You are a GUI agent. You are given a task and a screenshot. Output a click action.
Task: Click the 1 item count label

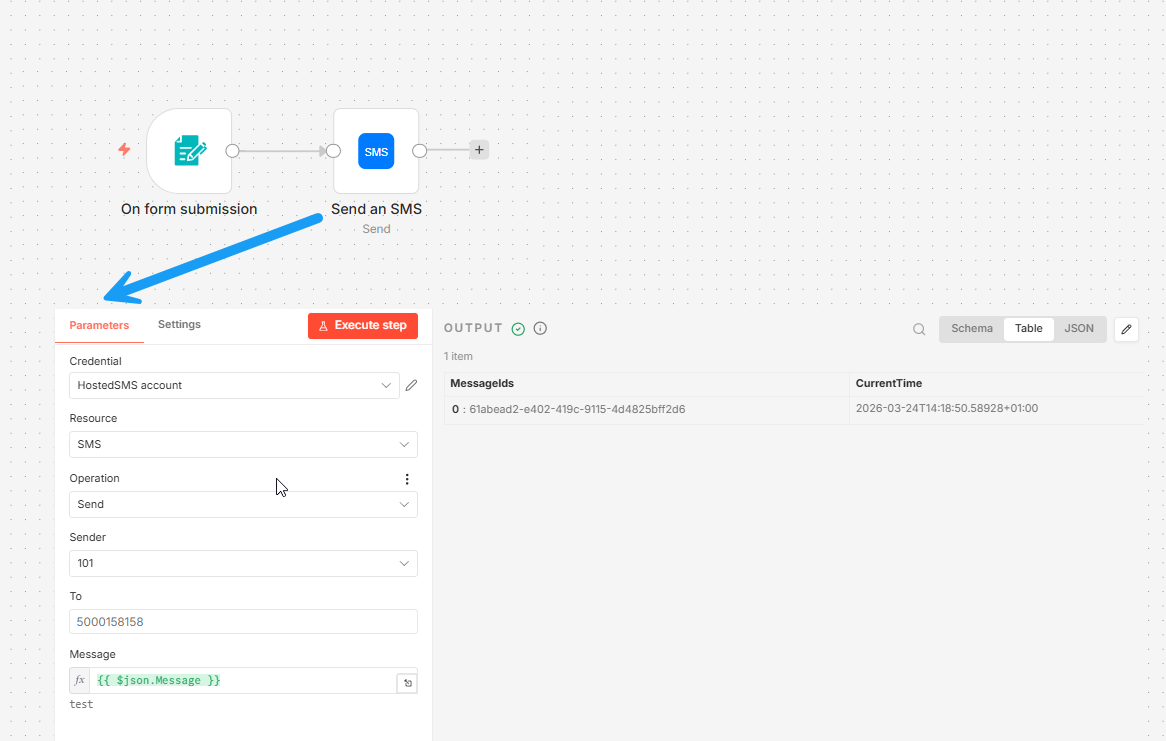(458, 356)
